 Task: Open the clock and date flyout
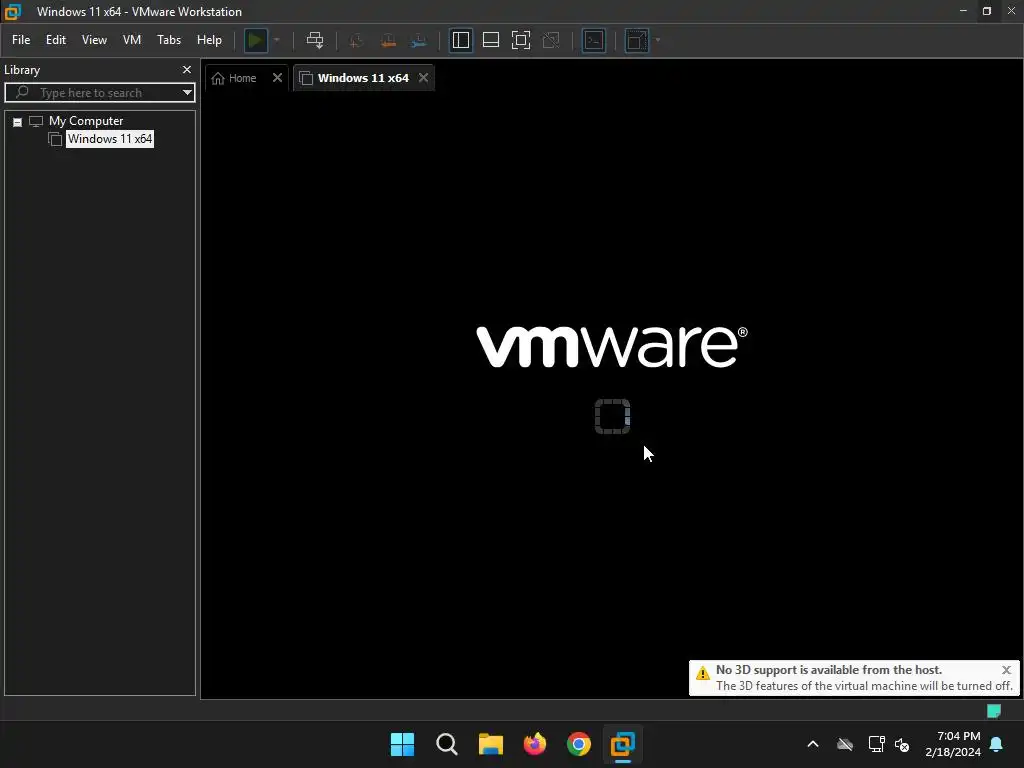tap(953, 744)
